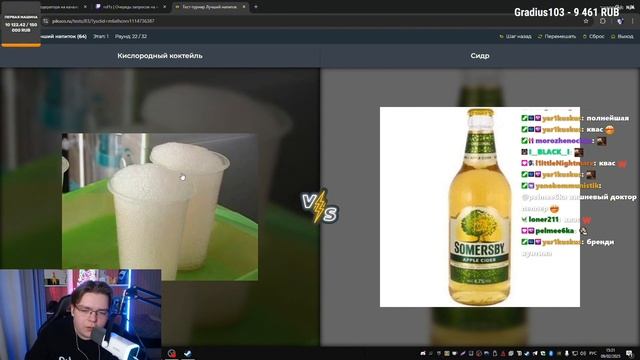Bookmark this page with the star icon
Image resolution: width=640 pixels, height=360 pixels.
[x=586, y=21]
